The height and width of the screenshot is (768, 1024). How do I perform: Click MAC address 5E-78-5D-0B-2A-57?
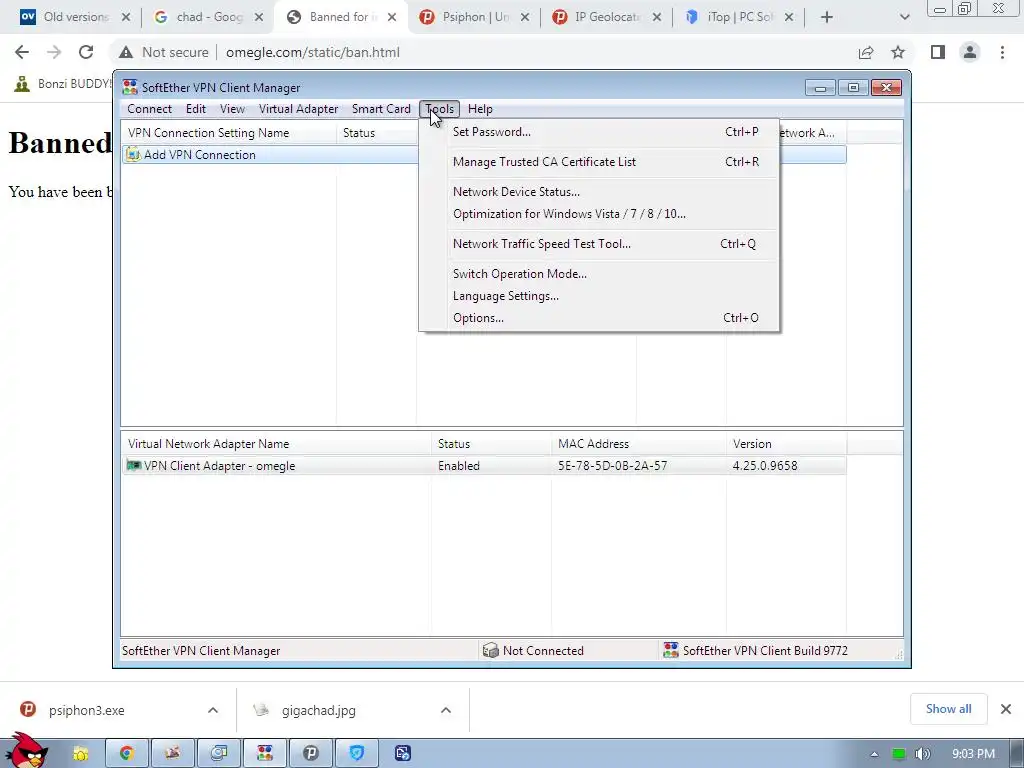(x=613, y=466)
